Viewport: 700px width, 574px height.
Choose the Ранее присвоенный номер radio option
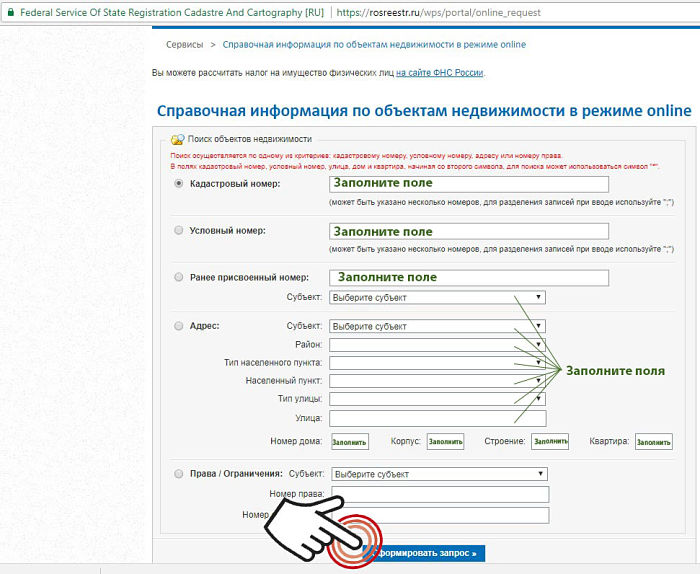179,277
